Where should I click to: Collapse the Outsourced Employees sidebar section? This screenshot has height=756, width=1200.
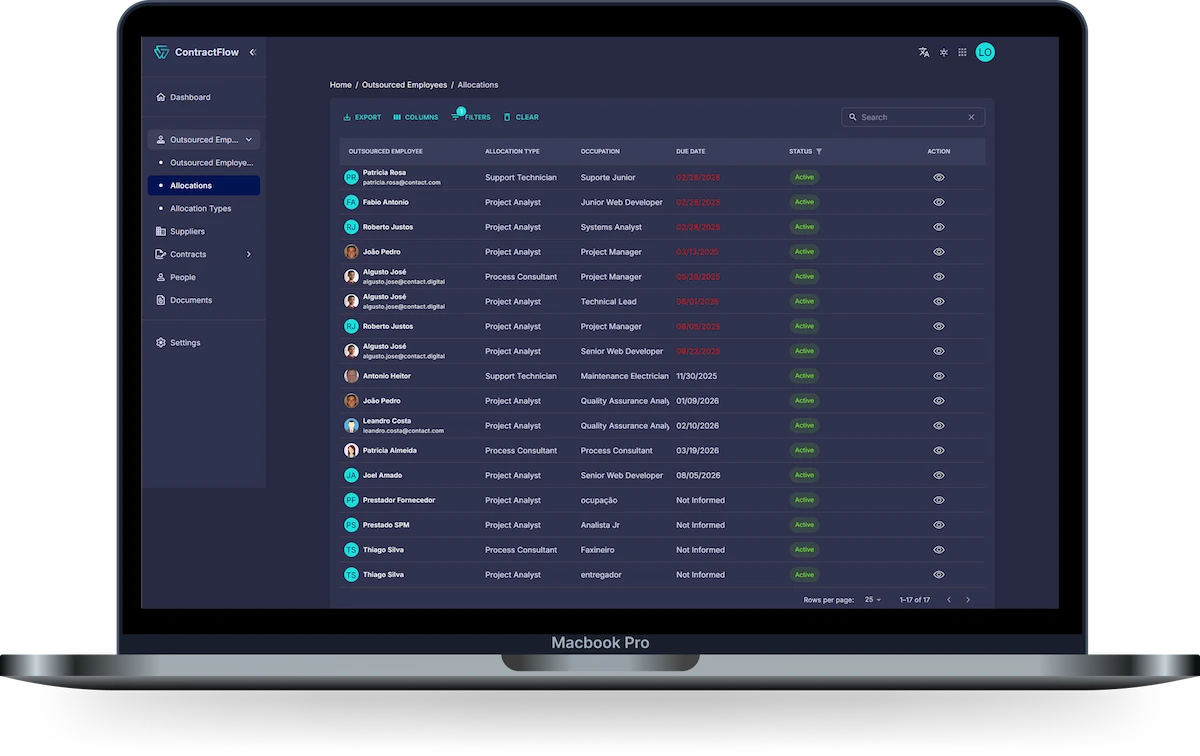pos(249,140)
